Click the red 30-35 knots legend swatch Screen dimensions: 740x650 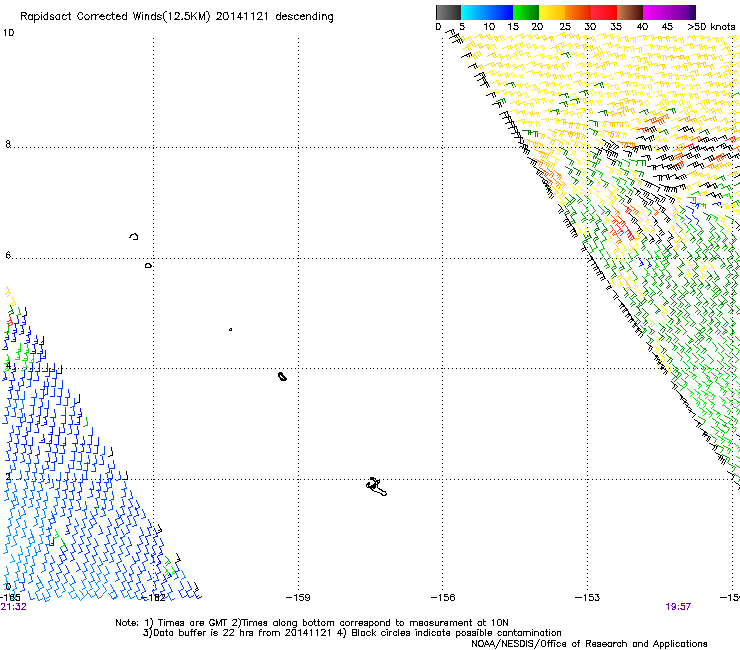pyautogui.click(x=604, y=12)
